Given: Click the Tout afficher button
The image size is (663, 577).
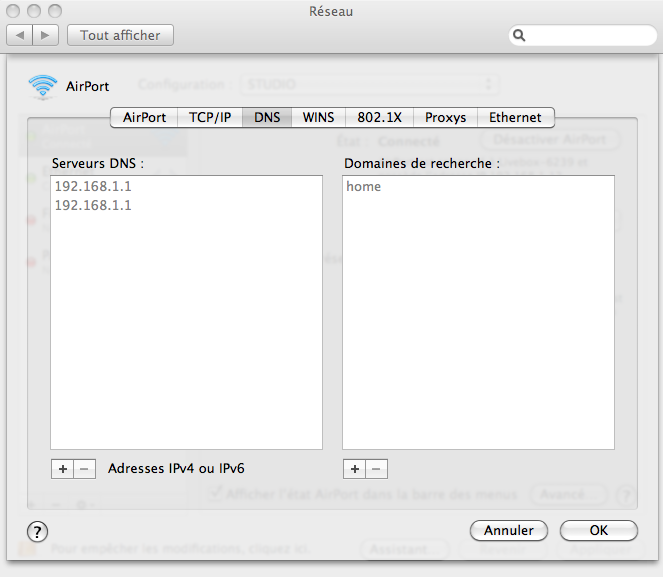Looking at the screenshot, I should point(120,35).
